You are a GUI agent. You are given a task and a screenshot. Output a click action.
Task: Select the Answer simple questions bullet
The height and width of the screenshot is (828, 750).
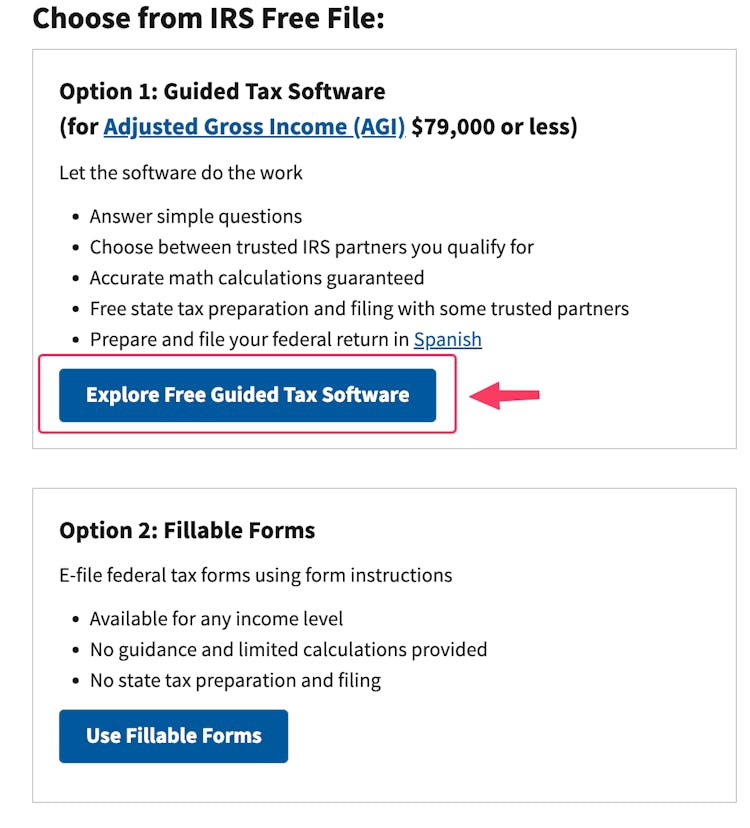point(196,216)
